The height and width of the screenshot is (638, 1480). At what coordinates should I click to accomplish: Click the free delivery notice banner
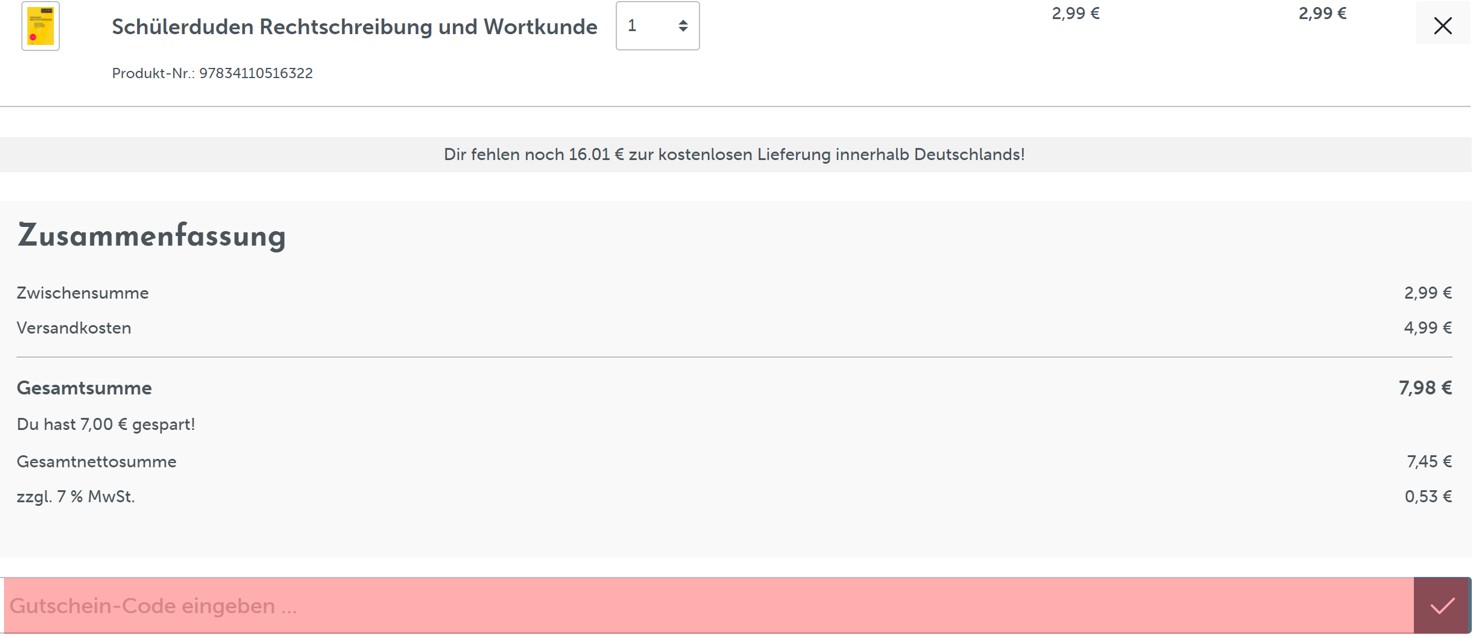click(x=735, y=155)
